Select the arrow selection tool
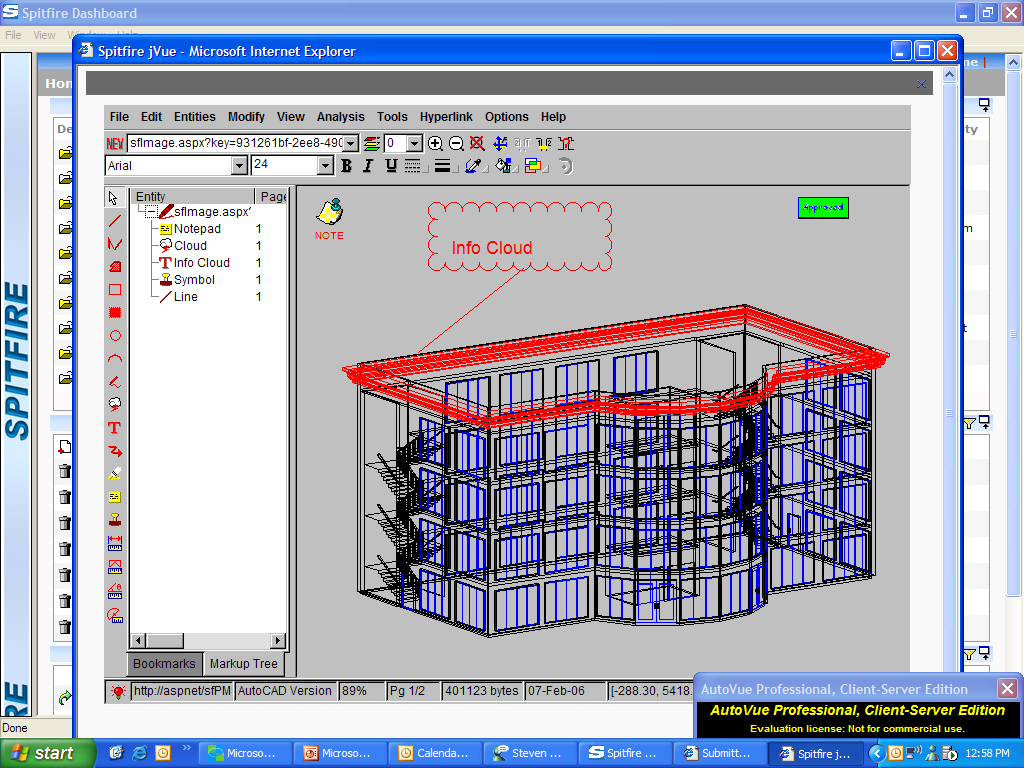 114,198
